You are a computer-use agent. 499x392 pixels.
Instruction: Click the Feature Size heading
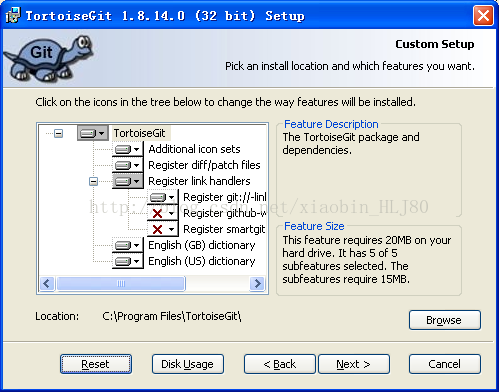point(314,226)
